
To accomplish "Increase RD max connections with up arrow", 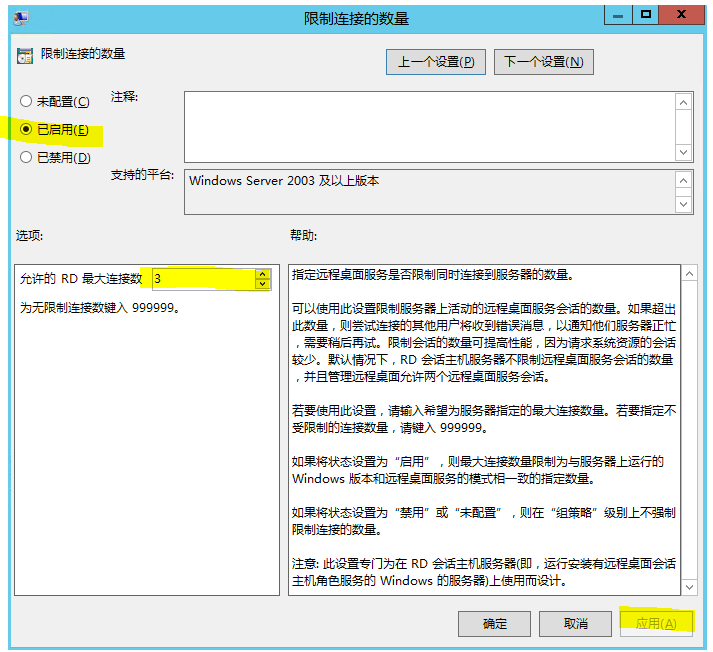I will (x=262, y=274).
